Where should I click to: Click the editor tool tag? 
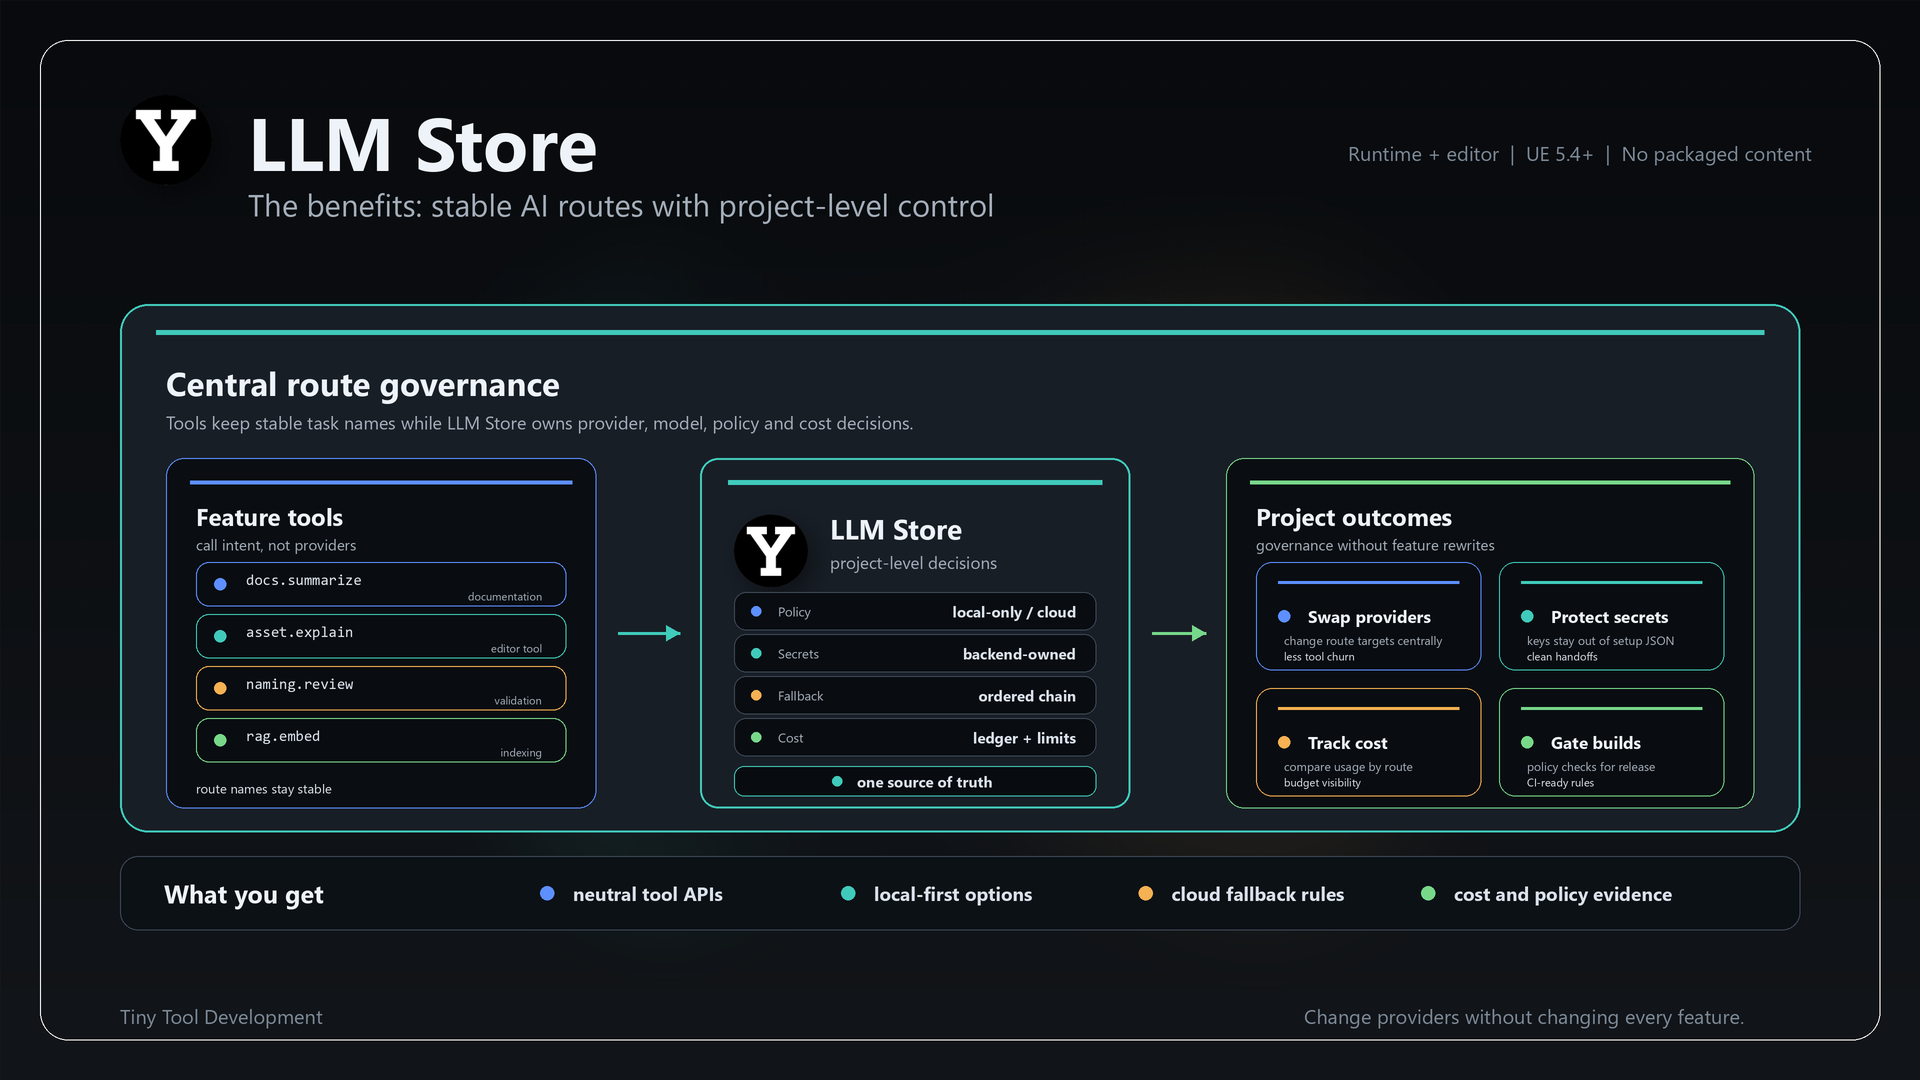pos(516,649)
